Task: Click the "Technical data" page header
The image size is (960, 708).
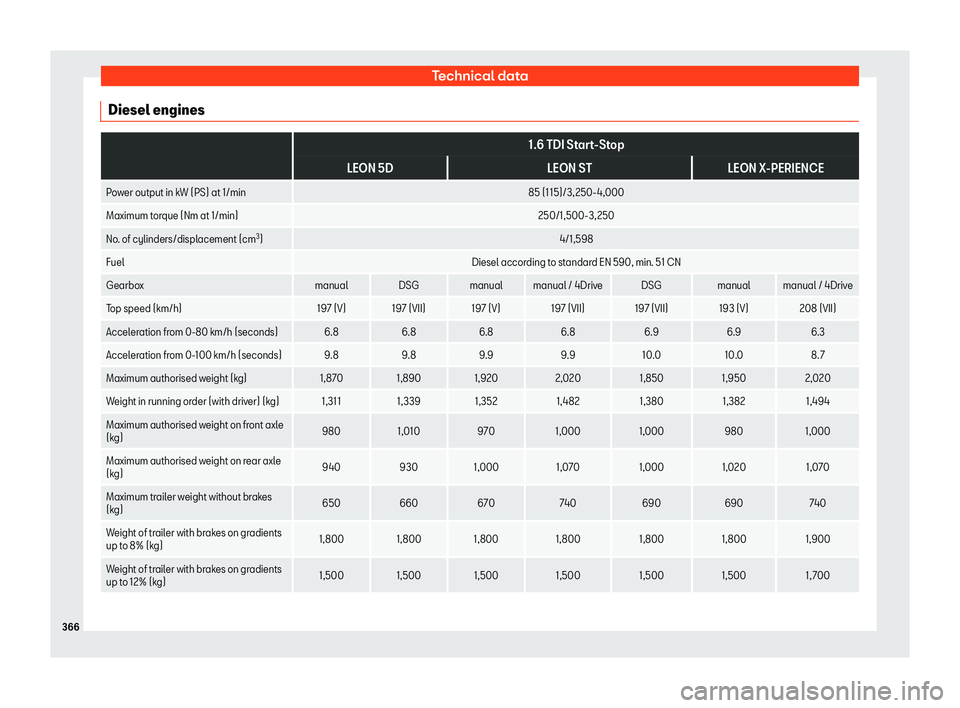Action: 479,76
